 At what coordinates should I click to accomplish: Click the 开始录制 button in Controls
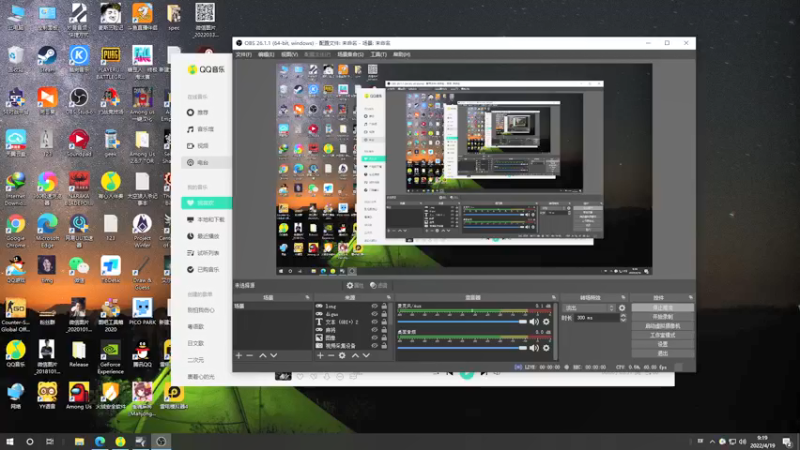pos(663,317)
